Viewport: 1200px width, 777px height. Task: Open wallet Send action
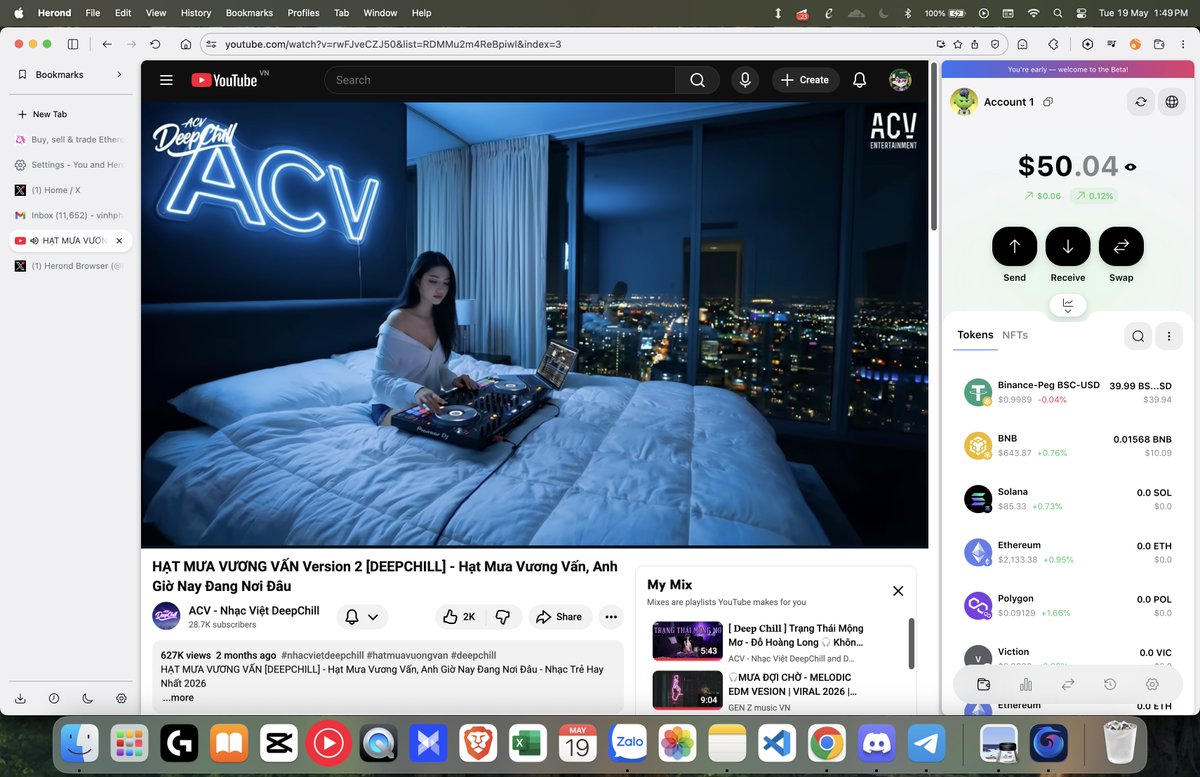coord(1014,246)
